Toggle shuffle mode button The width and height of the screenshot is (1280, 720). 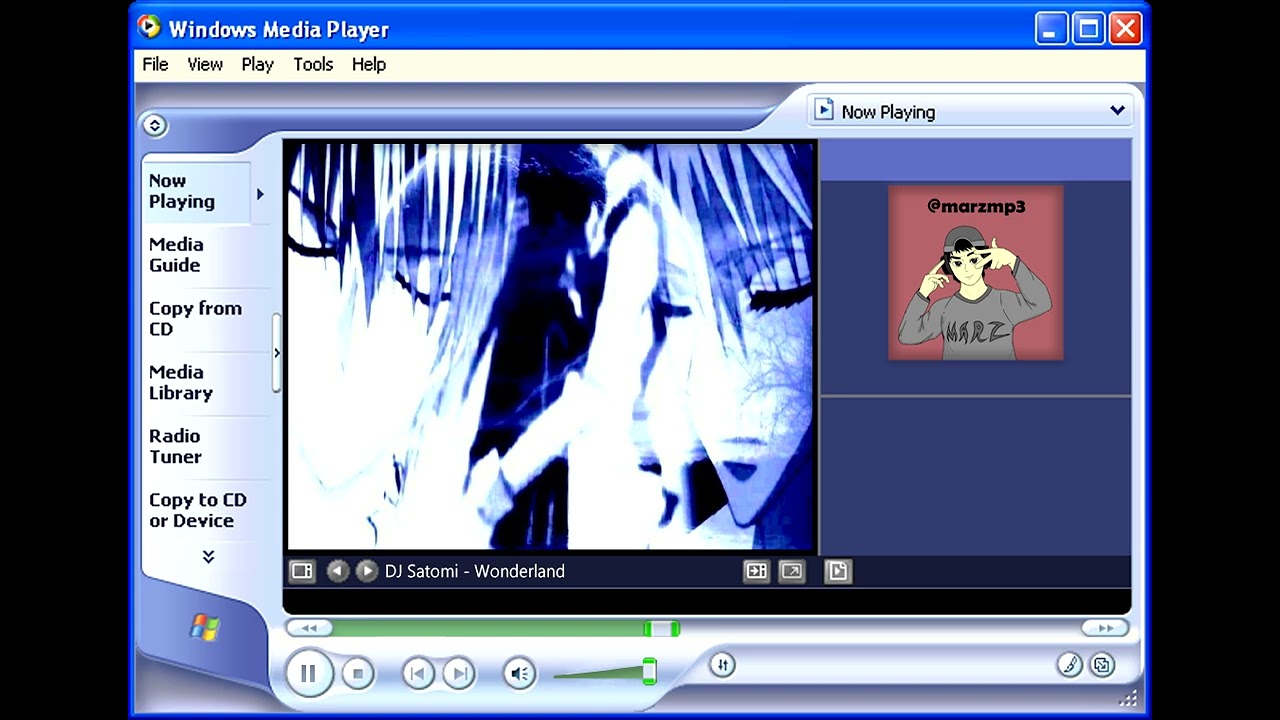[722, 665]
